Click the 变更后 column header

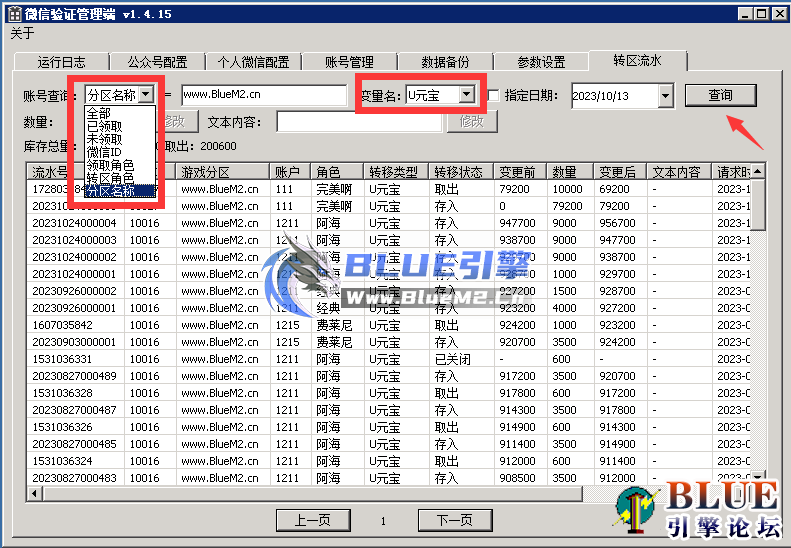pos(620,172)
